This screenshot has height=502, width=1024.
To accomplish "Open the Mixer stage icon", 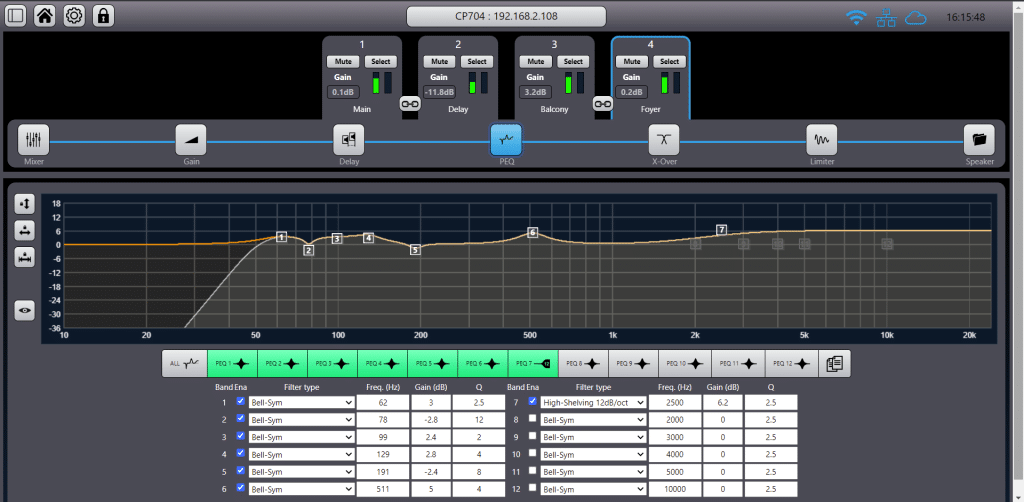I will coord(33,140).
